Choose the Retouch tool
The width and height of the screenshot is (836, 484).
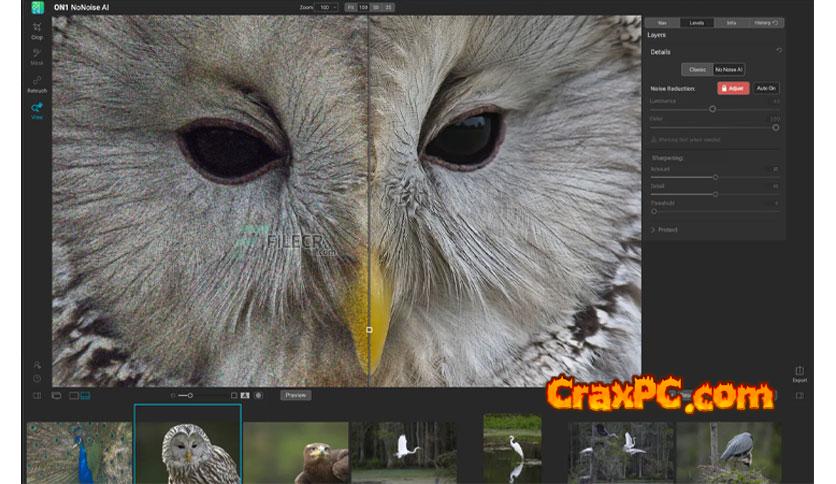37,83
